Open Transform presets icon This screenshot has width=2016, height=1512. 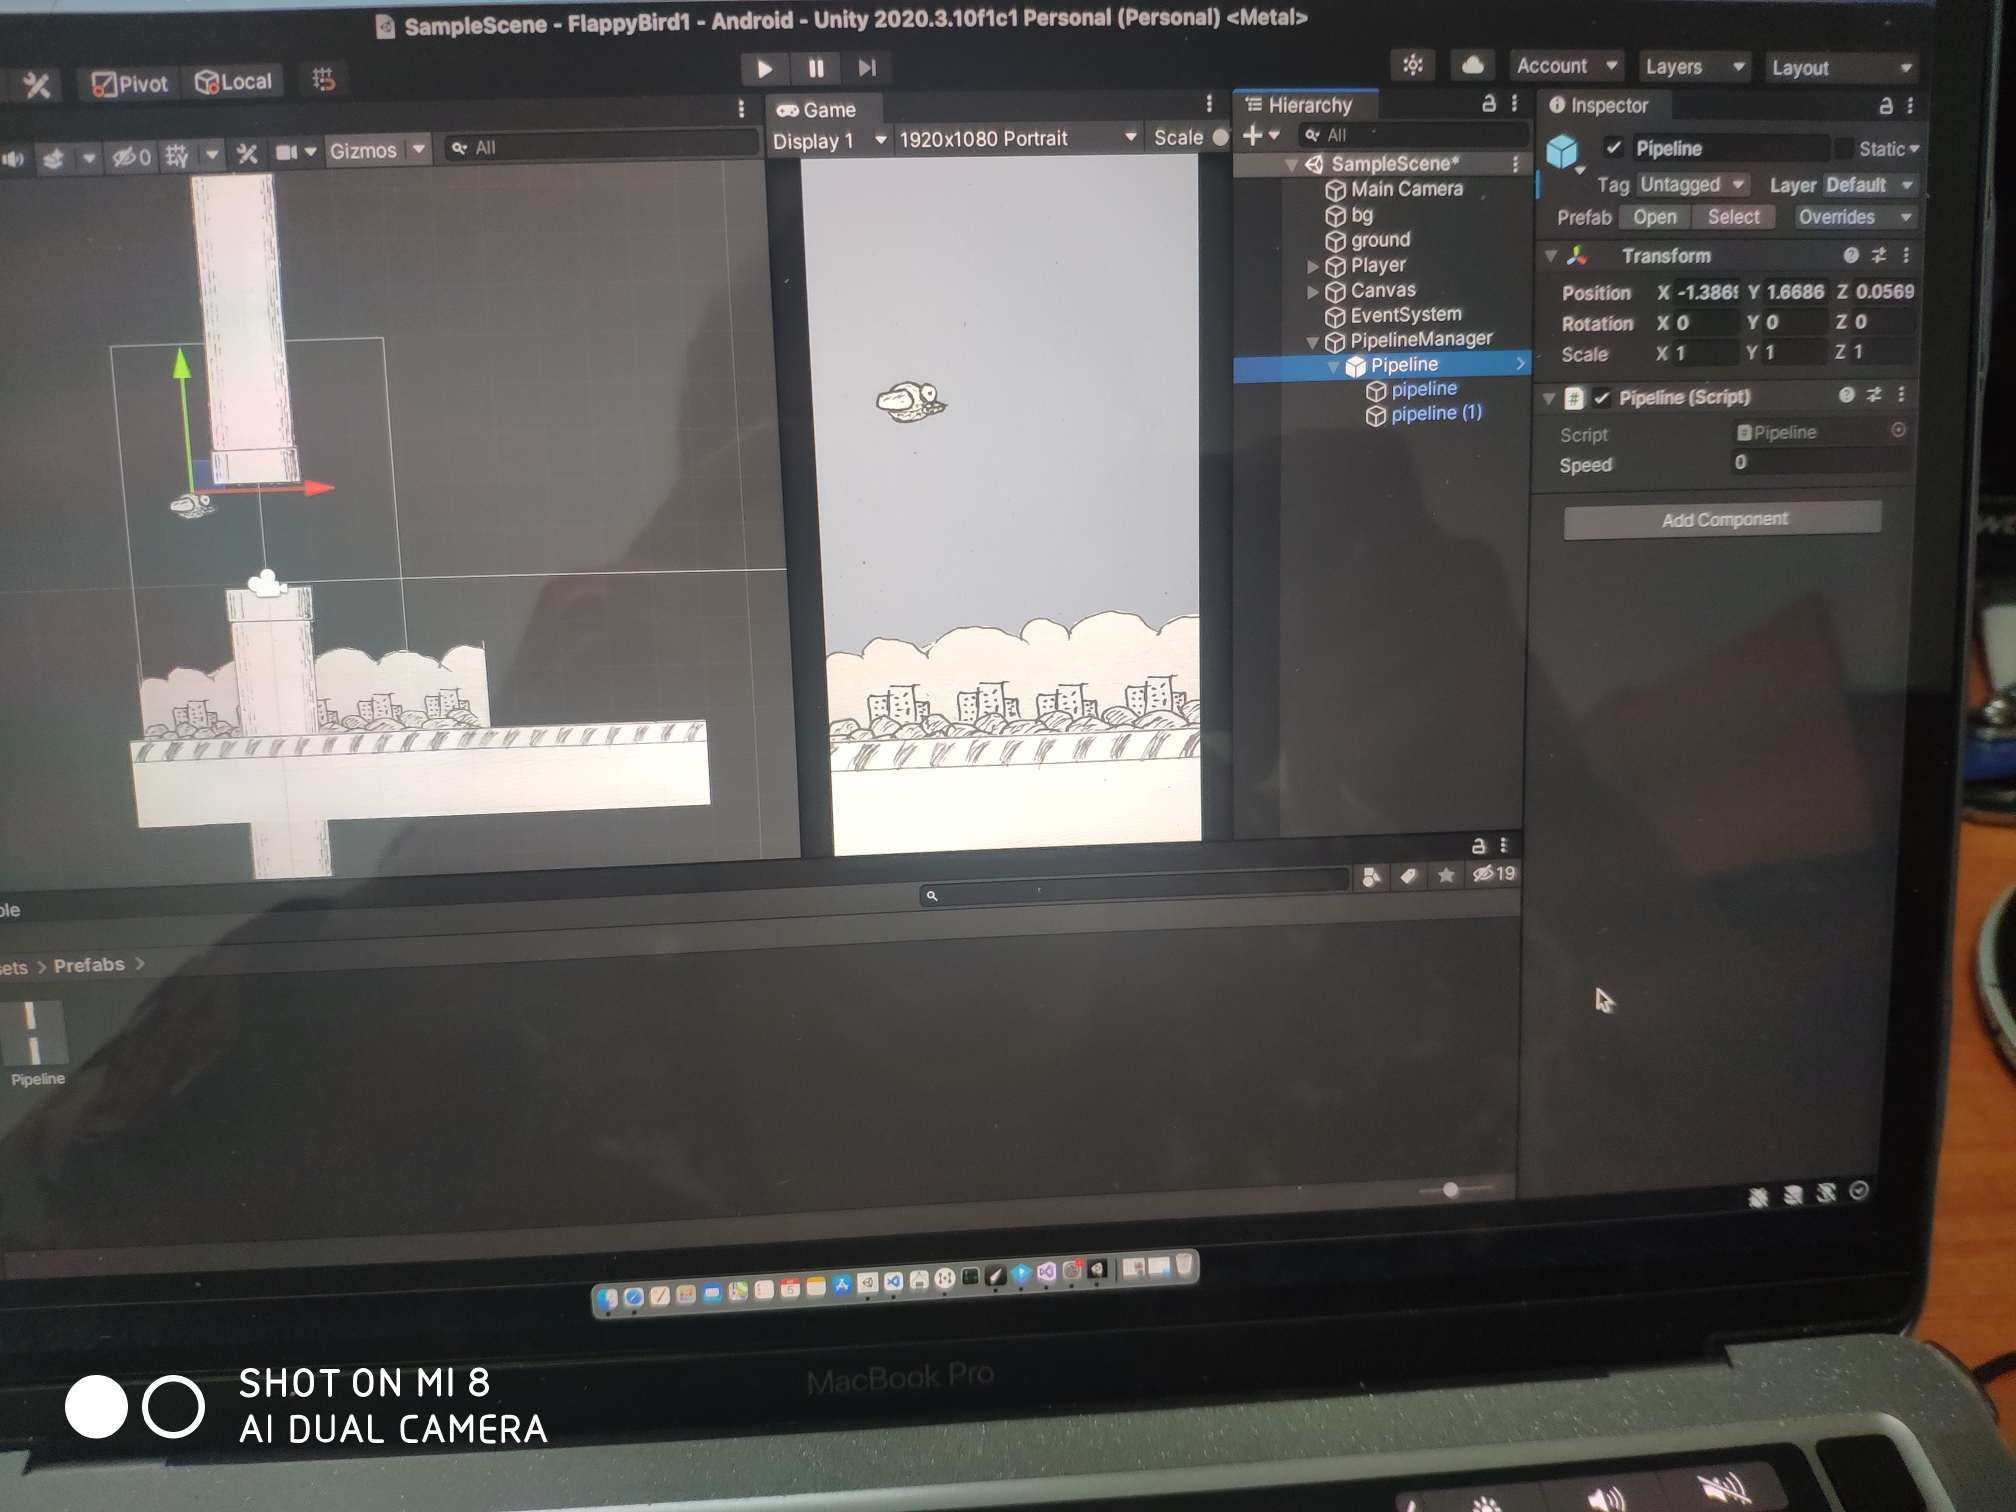tap(1879, 256)
